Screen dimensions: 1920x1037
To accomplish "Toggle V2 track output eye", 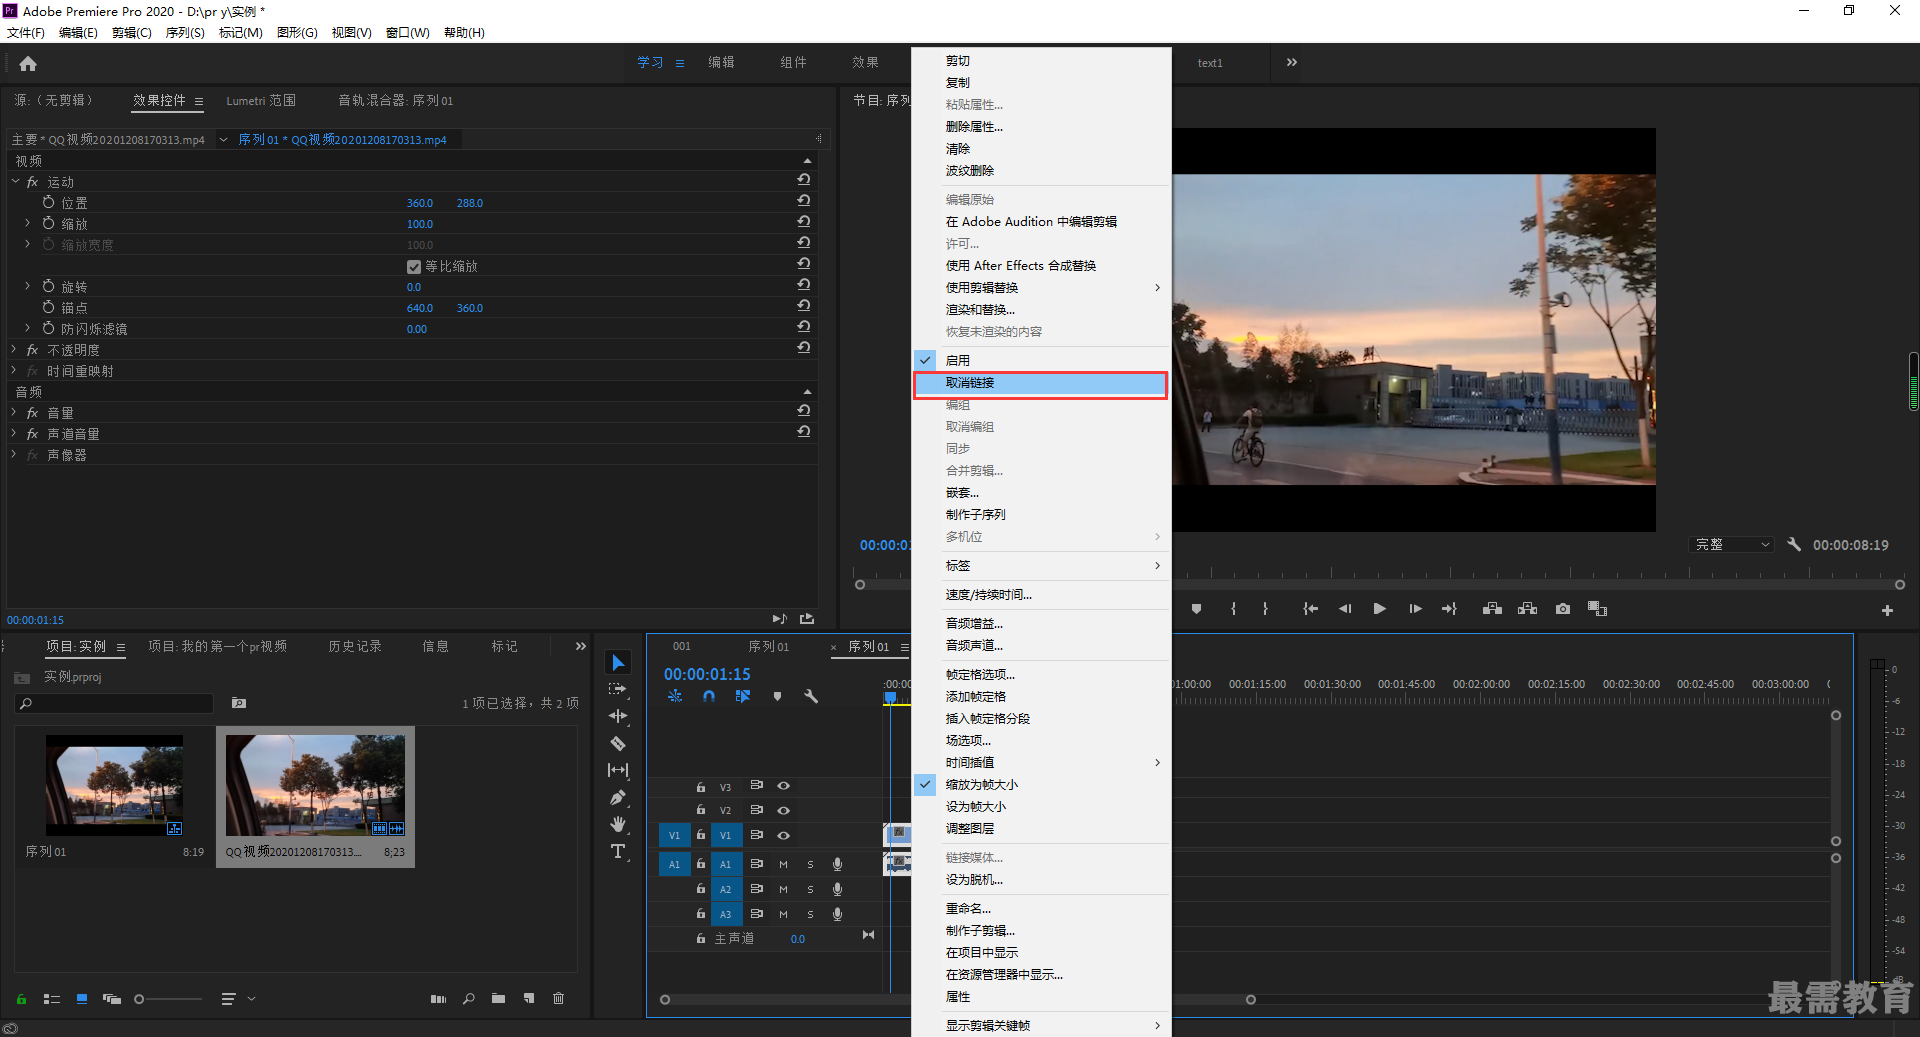I will pyautogui.click(x=784, y=810).
